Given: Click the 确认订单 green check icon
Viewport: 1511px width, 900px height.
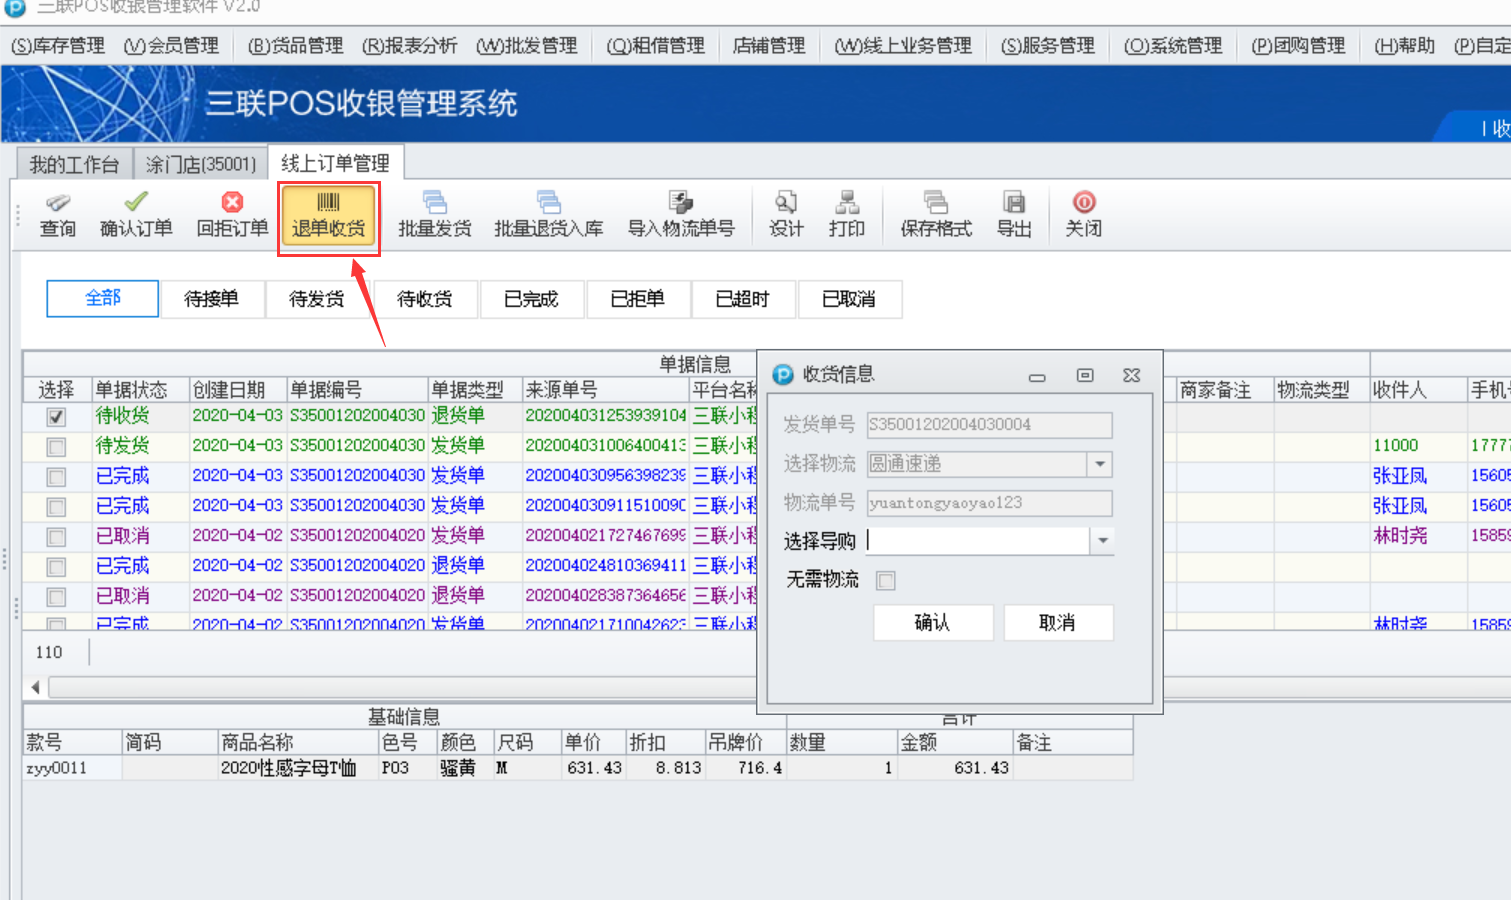Looking at the screenshot, I should tap(136, 203).
